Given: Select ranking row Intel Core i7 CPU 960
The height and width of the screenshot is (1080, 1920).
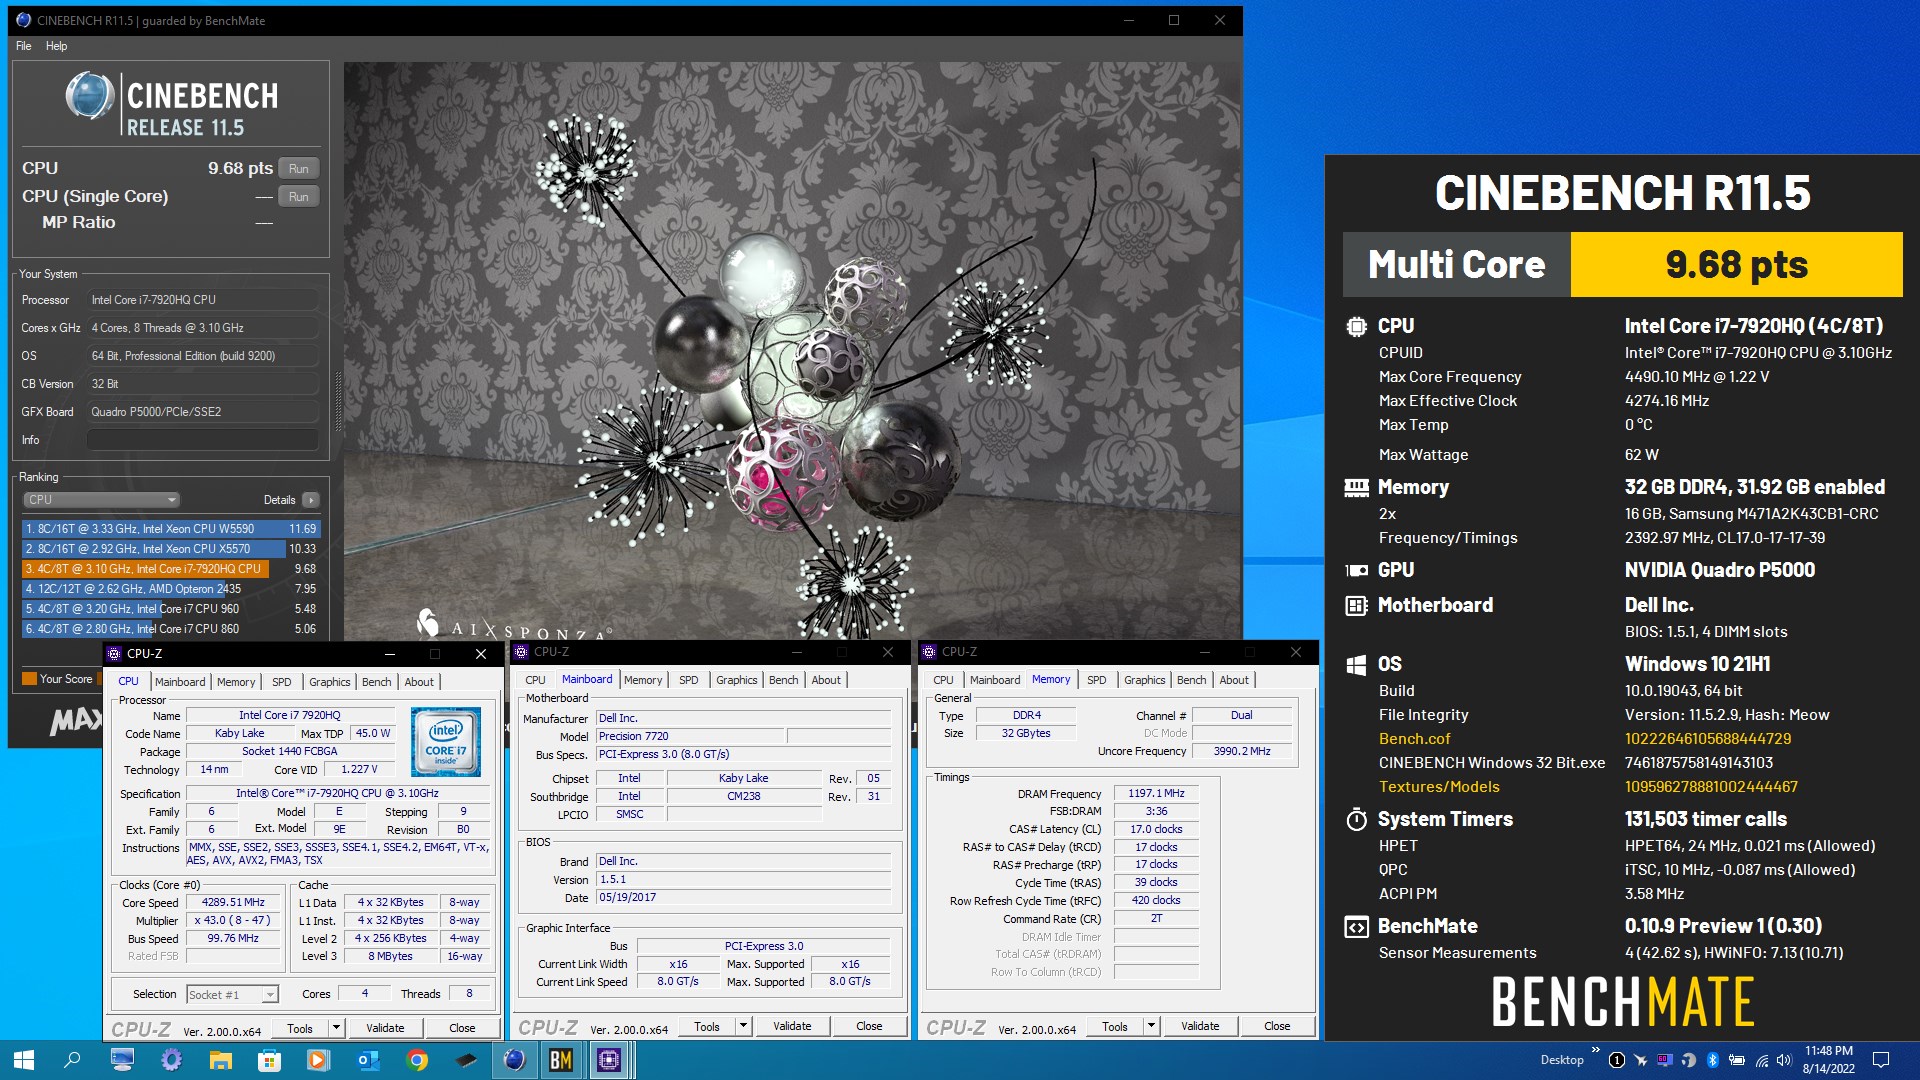Looking at the screenshot, I should click(x=171, y=609).
